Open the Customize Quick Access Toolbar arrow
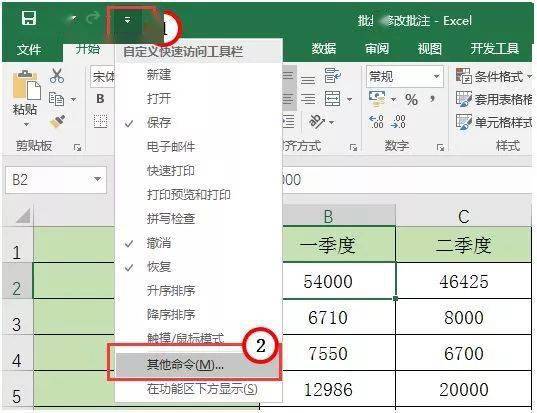 coord(127,20)
